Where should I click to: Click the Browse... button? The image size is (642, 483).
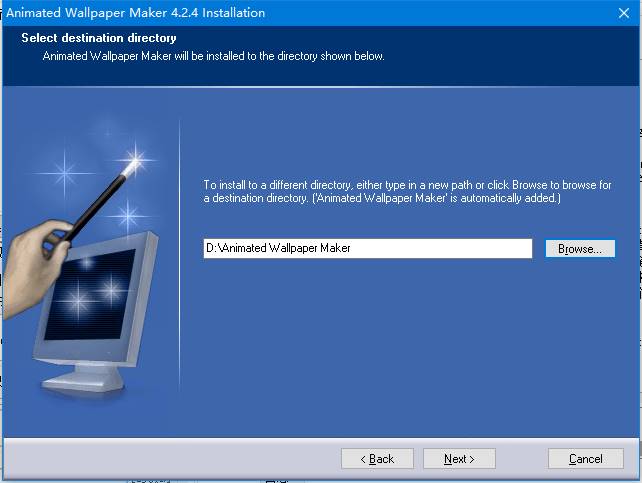[580, 248]
